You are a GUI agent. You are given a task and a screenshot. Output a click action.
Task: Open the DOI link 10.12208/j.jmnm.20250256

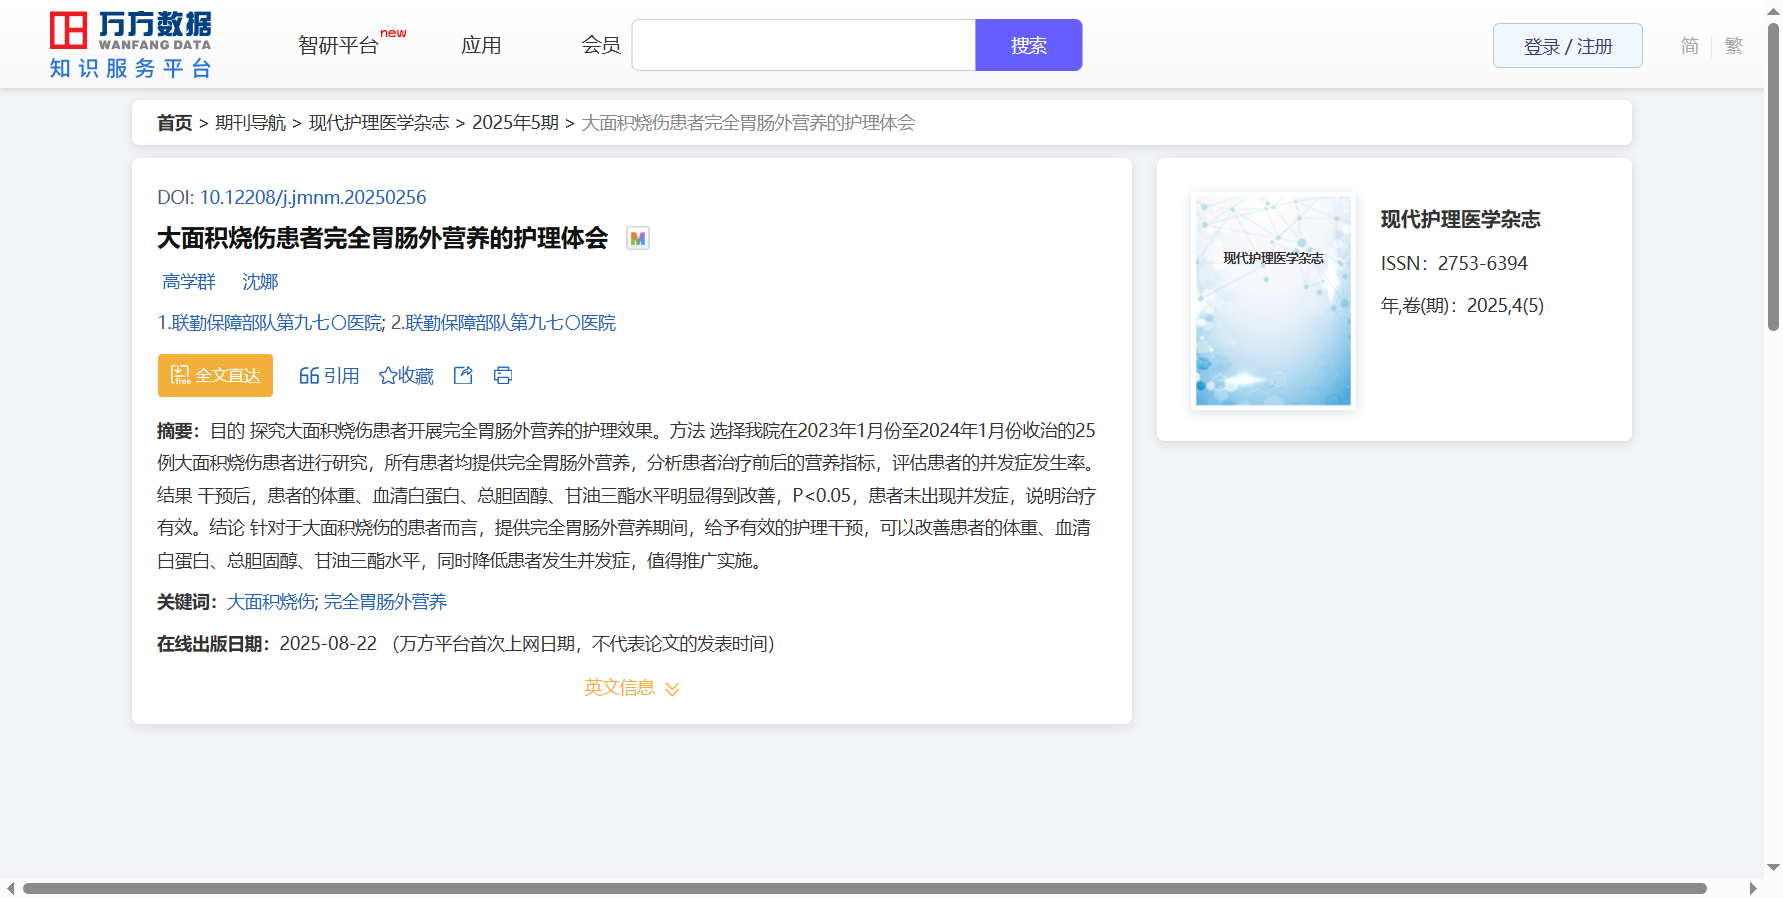(x=312, y=198)
